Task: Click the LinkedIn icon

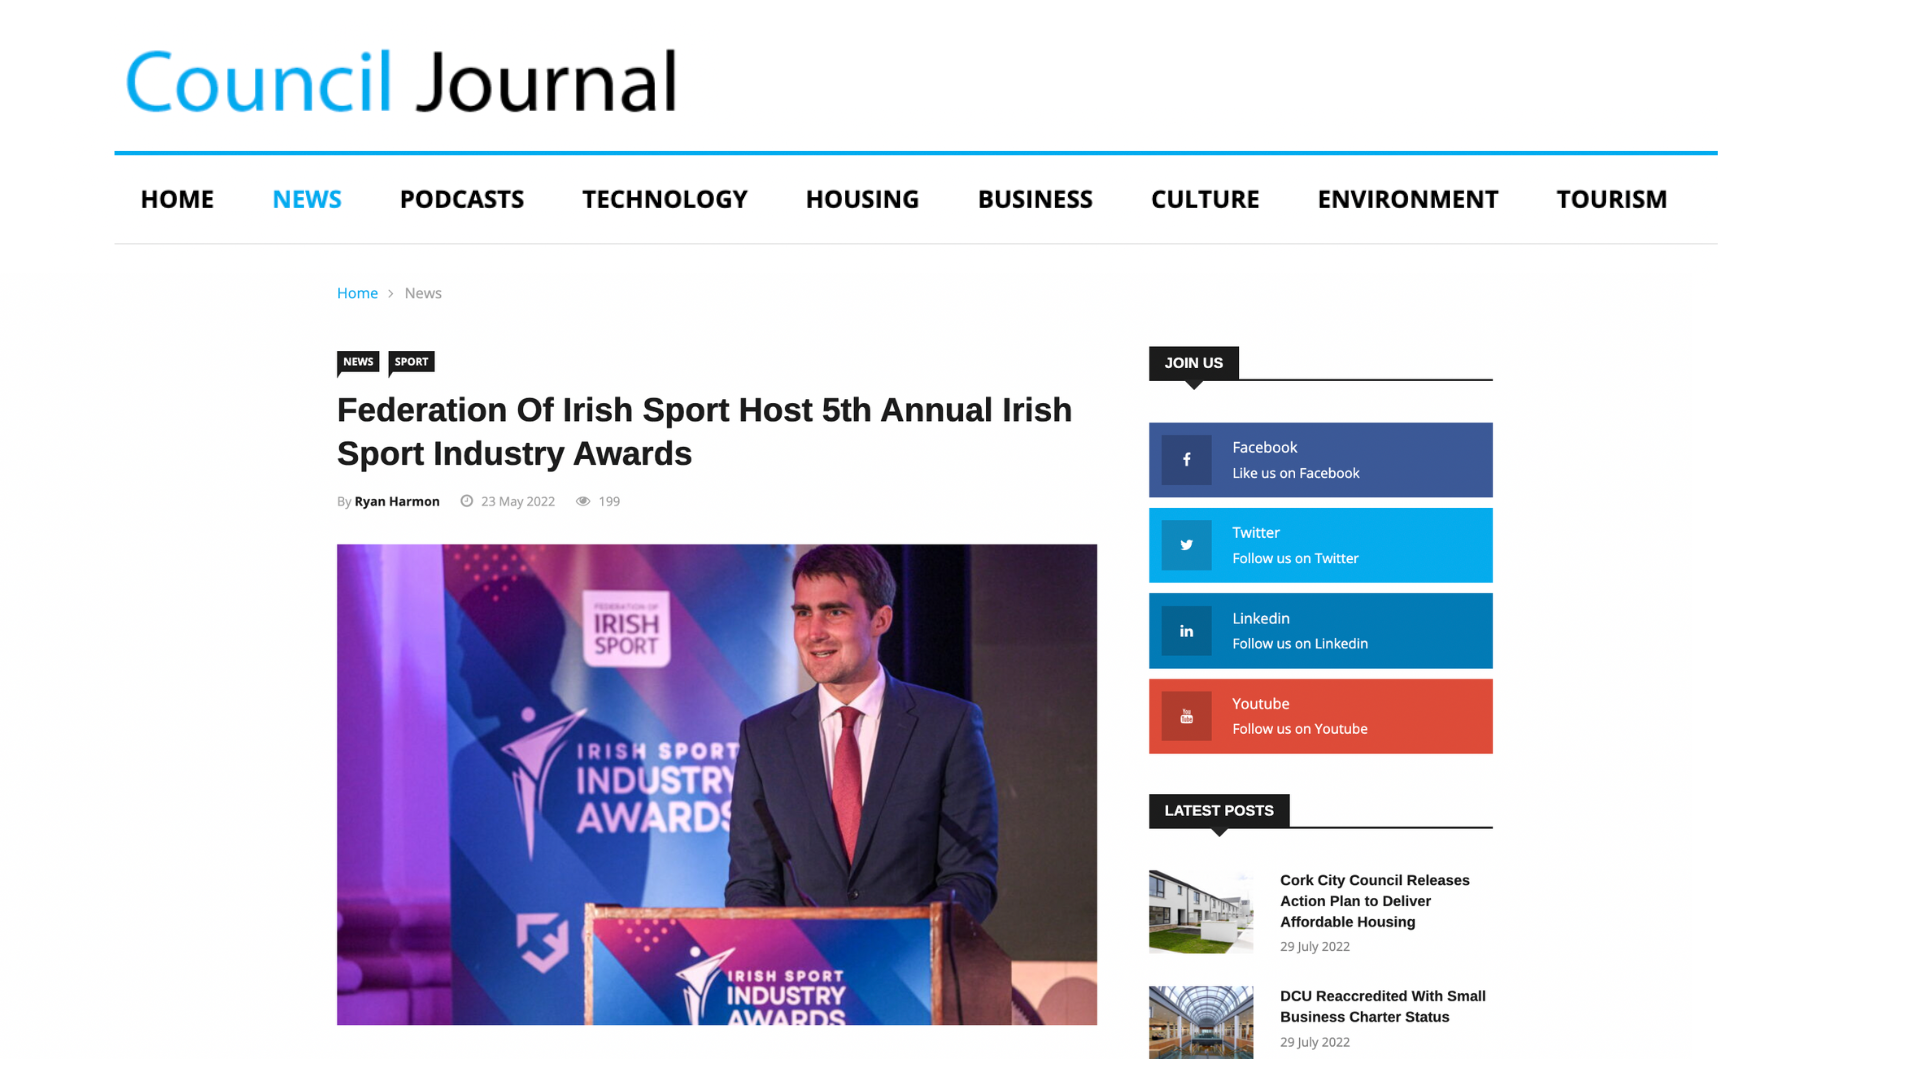Action: 1186,631
